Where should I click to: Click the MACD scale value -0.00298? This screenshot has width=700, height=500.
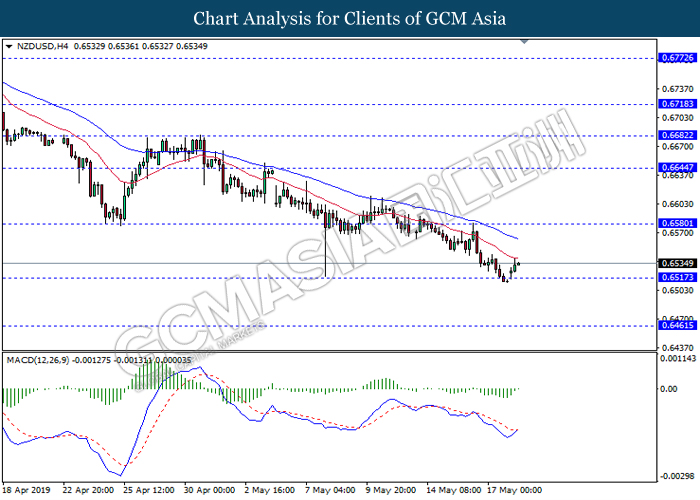pos(677,476)
